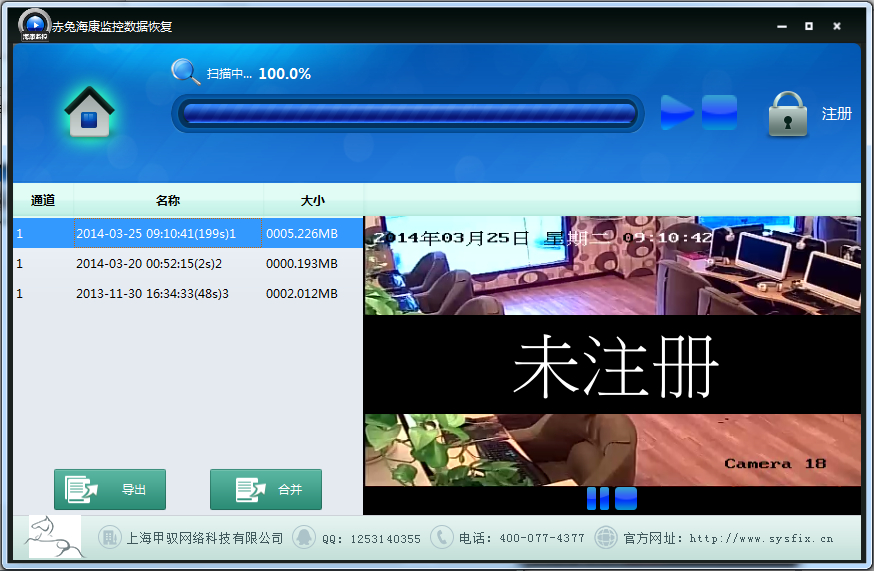The height and width of the screenshot is (571, 874).
Task: Click the 合并 merge button
Action: click(x=266, y=490)
